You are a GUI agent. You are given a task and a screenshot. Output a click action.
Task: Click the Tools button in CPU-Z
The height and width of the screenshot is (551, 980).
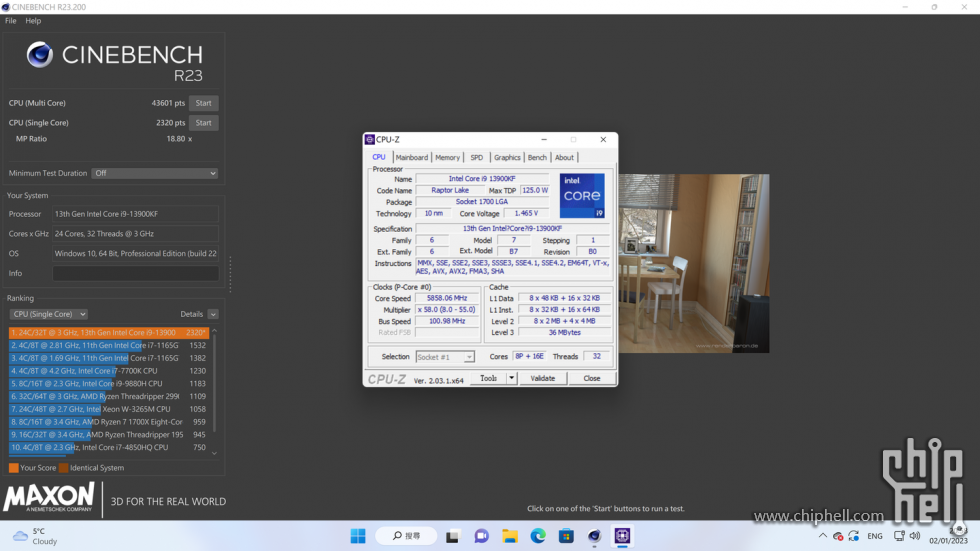488,379
